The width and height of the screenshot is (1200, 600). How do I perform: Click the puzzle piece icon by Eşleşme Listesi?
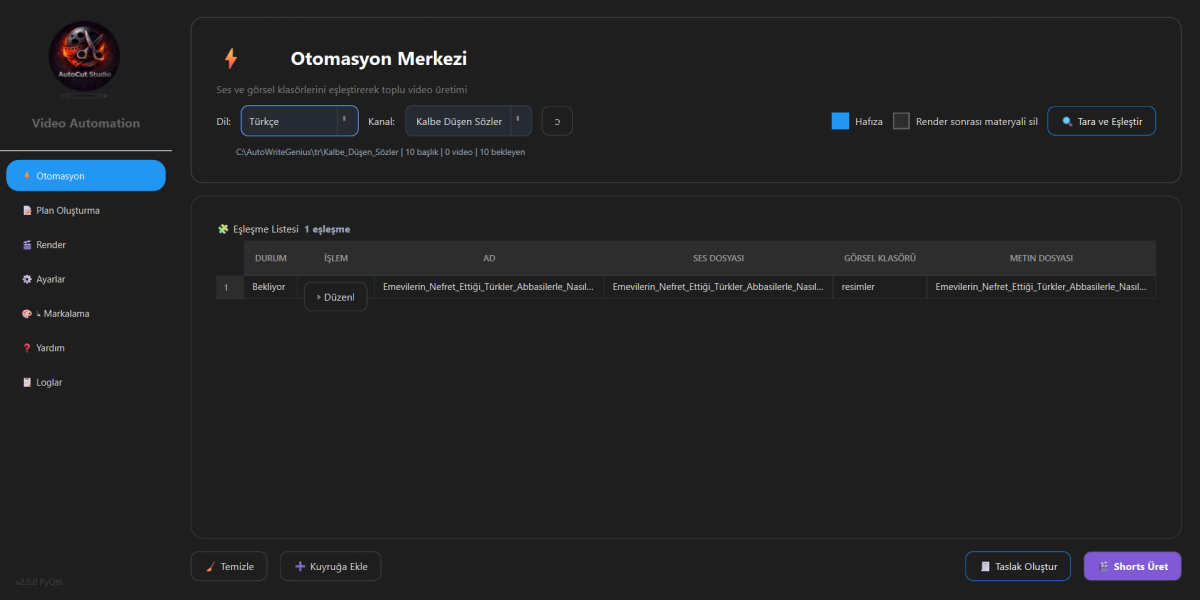tap(223, 229)
